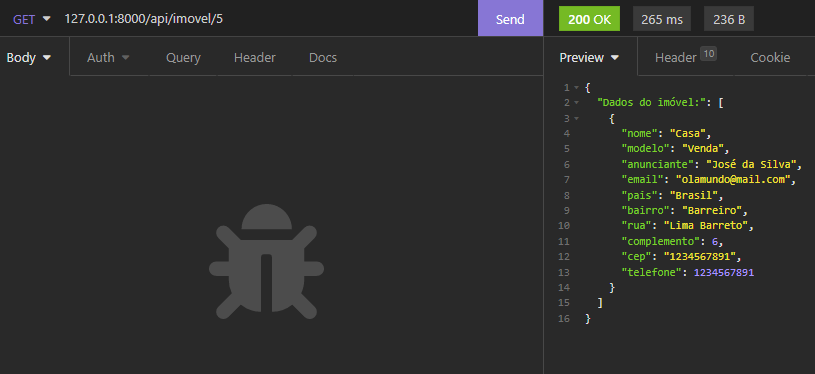Collapse the JSON root object at line 1
The width and height of the screenshot is (815, 374).
576,88
